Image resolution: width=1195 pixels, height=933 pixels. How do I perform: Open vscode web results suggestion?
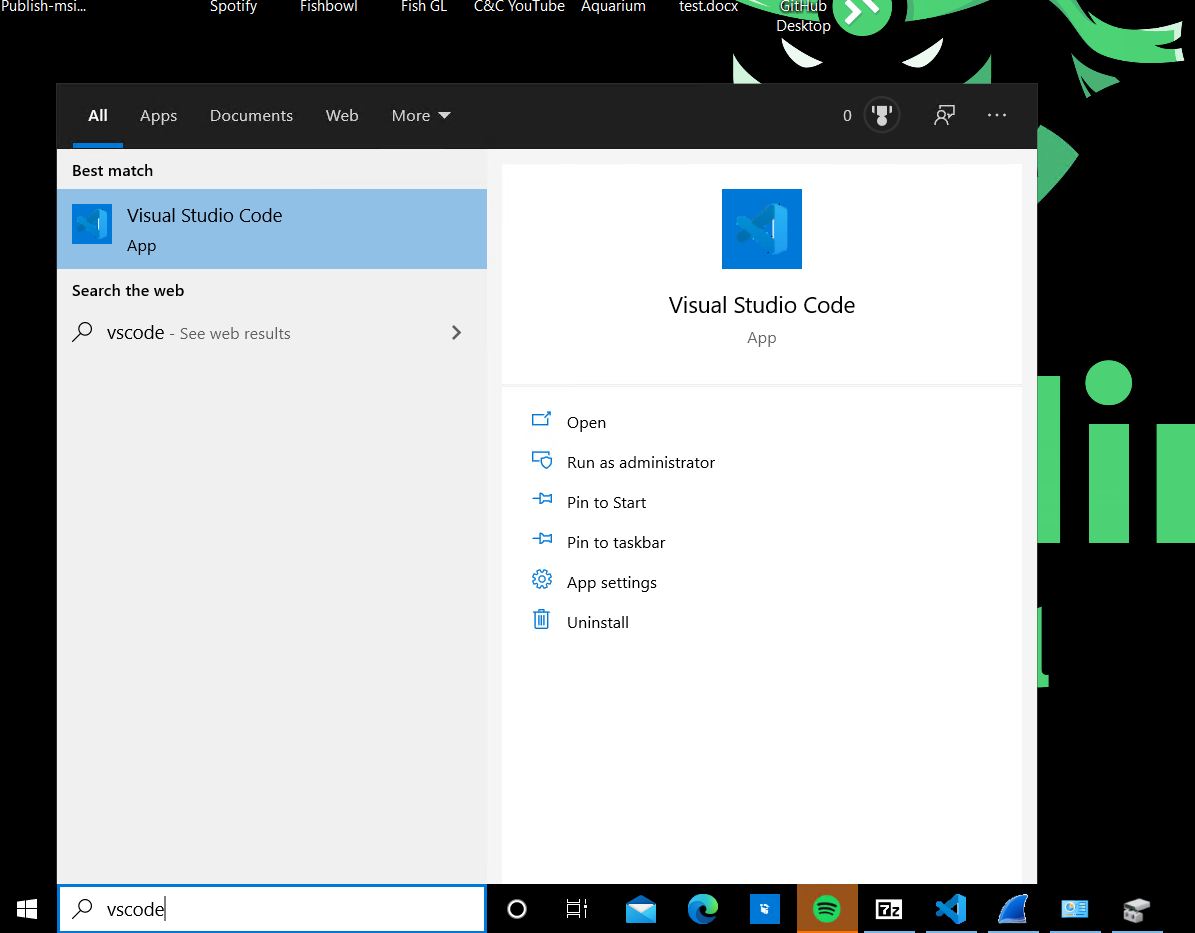pos(271,333)
